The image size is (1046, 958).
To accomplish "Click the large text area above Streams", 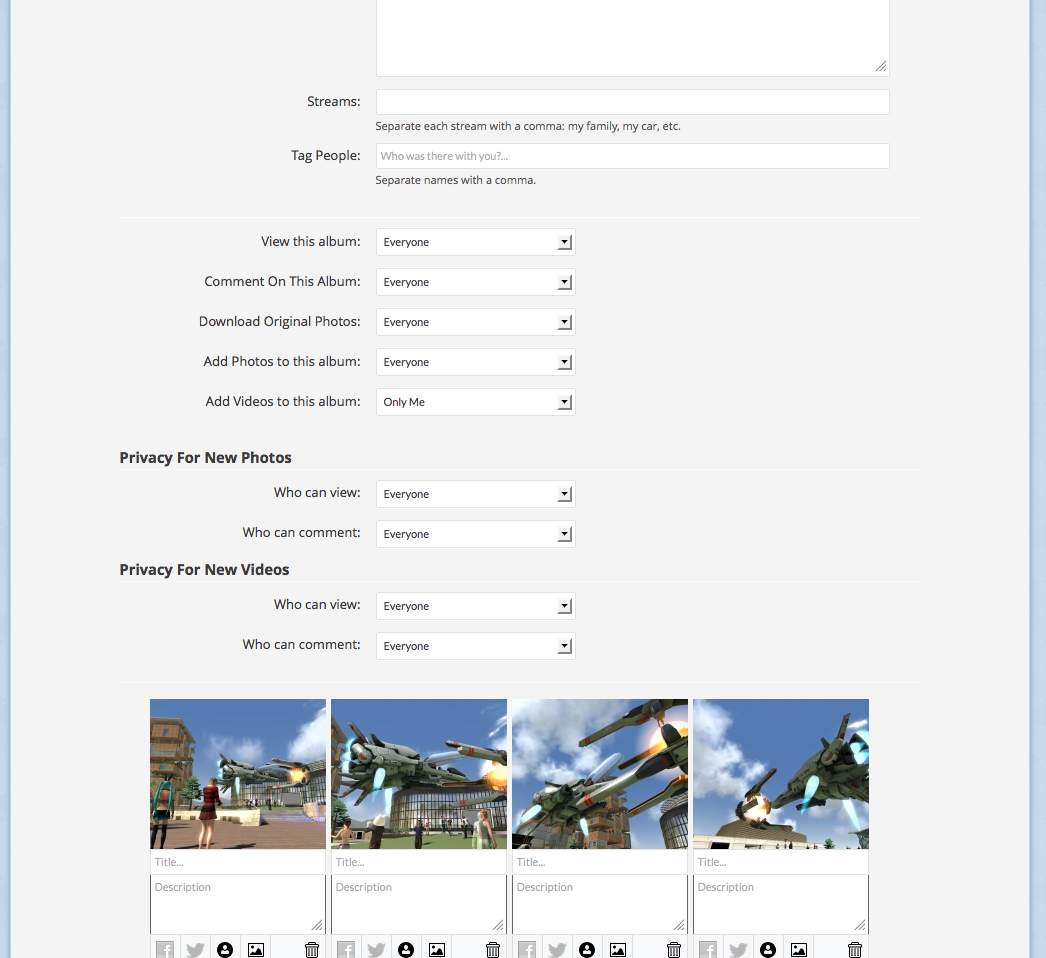I will tap(632, 37).
